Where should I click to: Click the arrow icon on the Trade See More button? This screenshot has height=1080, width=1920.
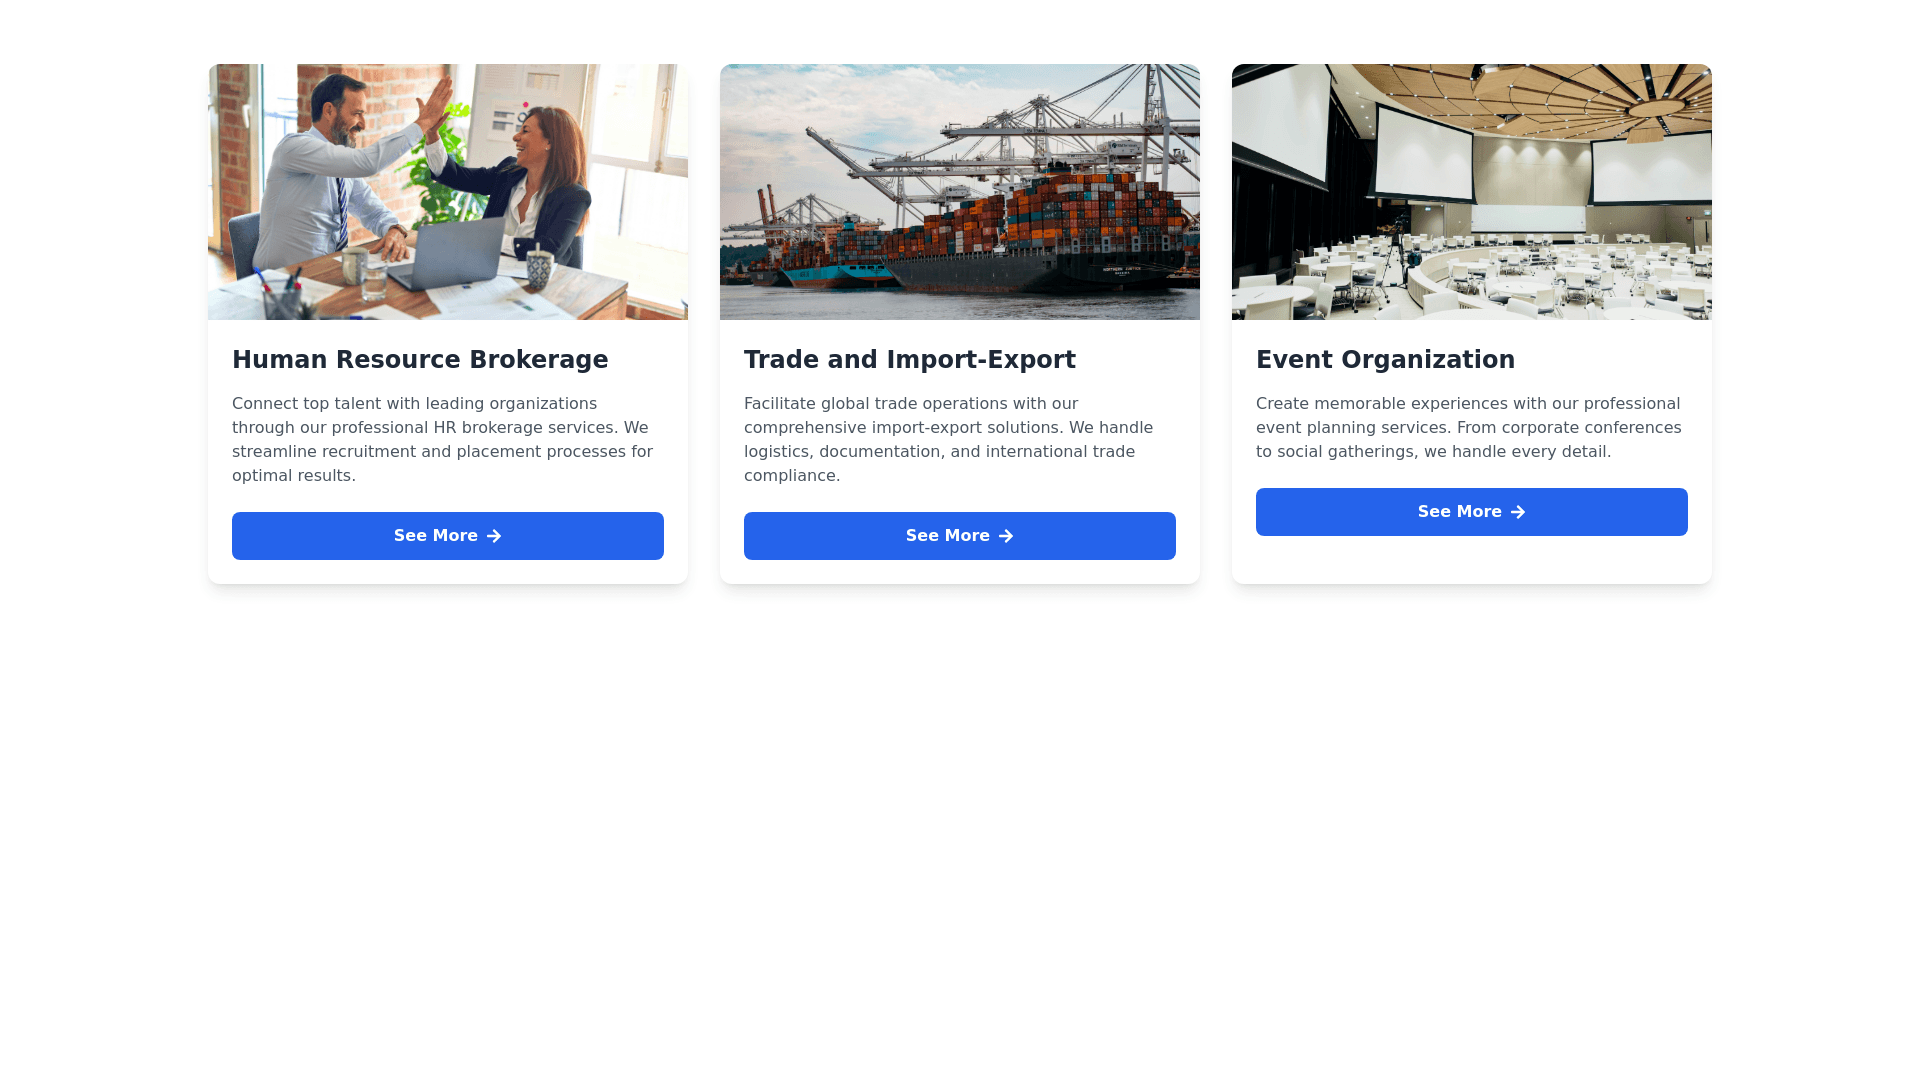(x=1006, y=536)
